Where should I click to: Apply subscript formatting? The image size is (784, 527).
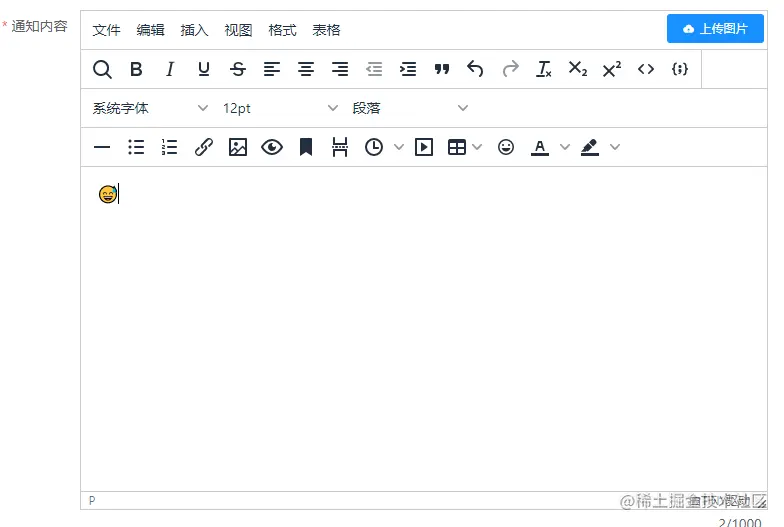578,69
